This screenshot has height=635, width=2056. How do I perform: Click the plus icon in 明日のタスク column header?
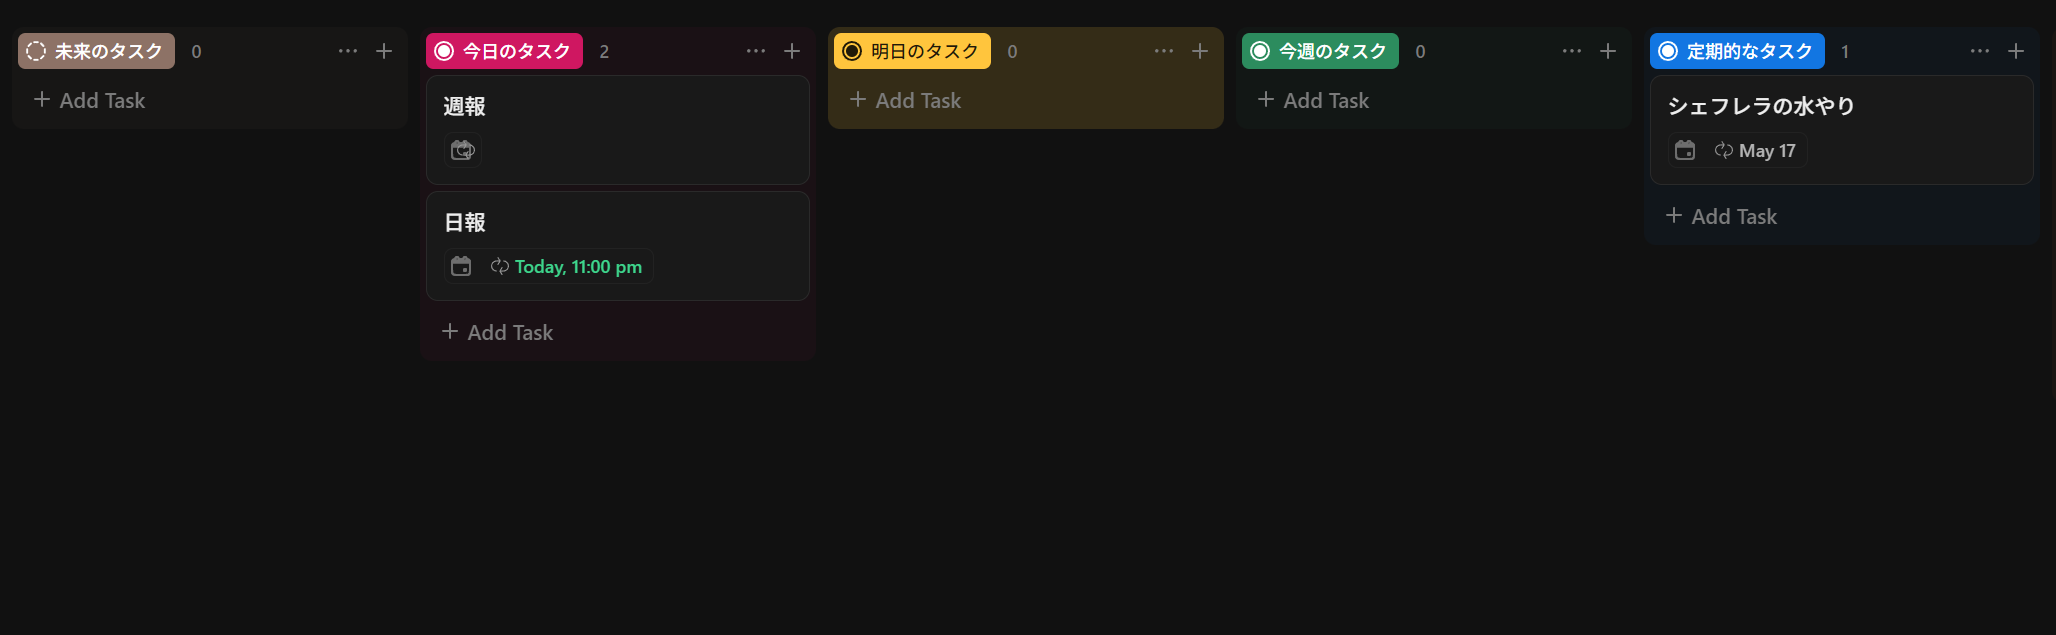pos(1200,51)
